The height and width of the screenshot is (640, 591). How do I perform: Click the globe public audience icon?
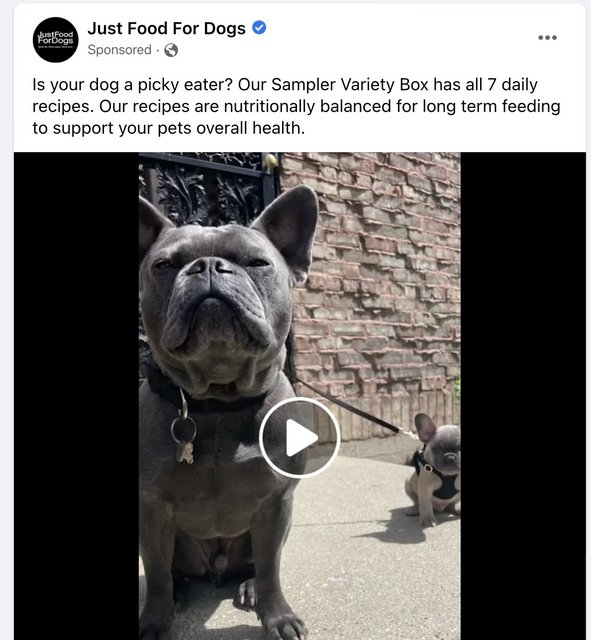tap(171, 50)
